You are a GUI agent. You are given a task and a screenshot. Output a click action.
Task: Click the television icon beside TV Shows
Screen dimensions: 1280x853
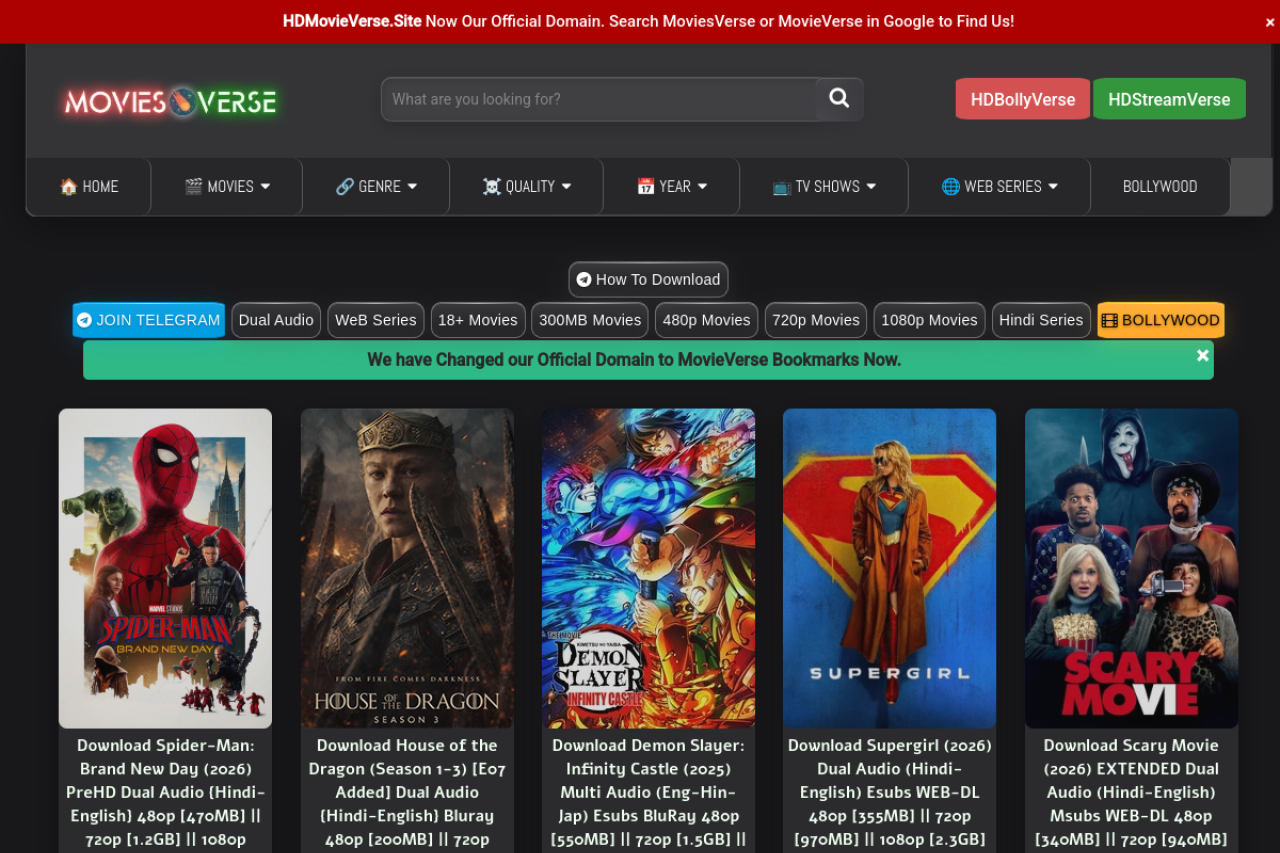pyautogui.click(x=781, y=186)
